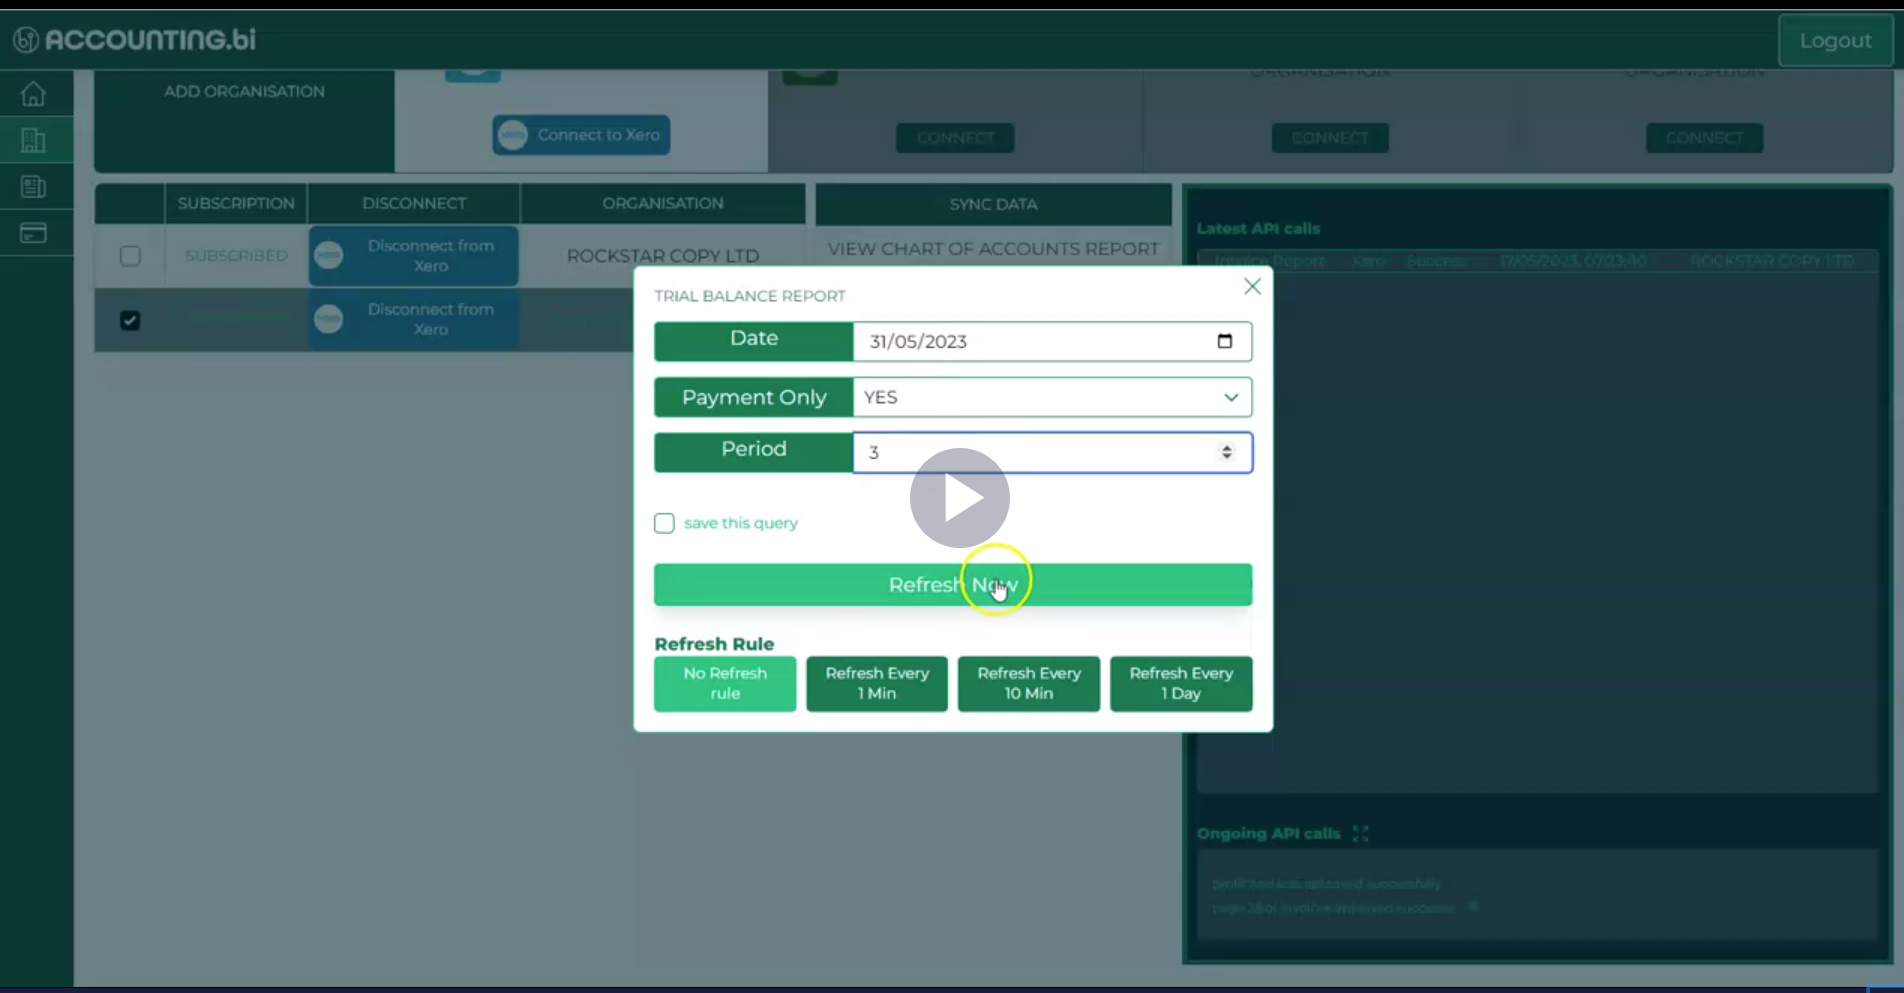This screenshot has height=993, width=1904.
Task: Select No Refresh rule option
Action: coord(725,684)
